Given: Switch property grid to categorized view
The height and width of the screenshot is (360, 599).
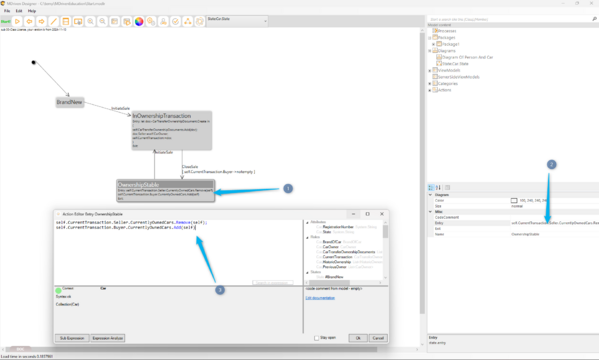Looking at the screenshot, I should click(431, 187).
